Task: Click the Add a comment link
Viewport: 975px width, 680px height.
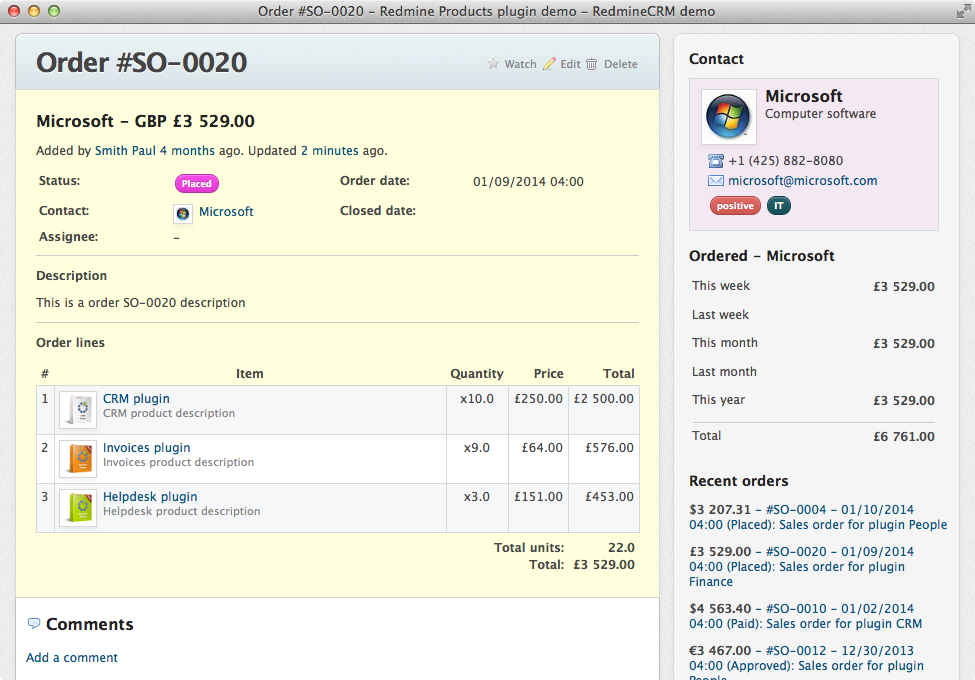Action: click(x=72, y=658)
